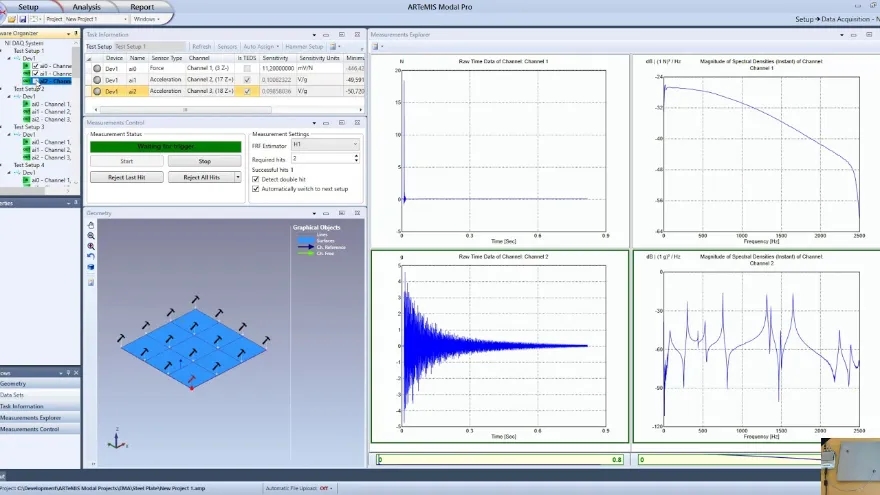Toggle the ai0 channel checkbox in Test Setup 1
This screenshot has width=880, height=495.
pos(35,66)
